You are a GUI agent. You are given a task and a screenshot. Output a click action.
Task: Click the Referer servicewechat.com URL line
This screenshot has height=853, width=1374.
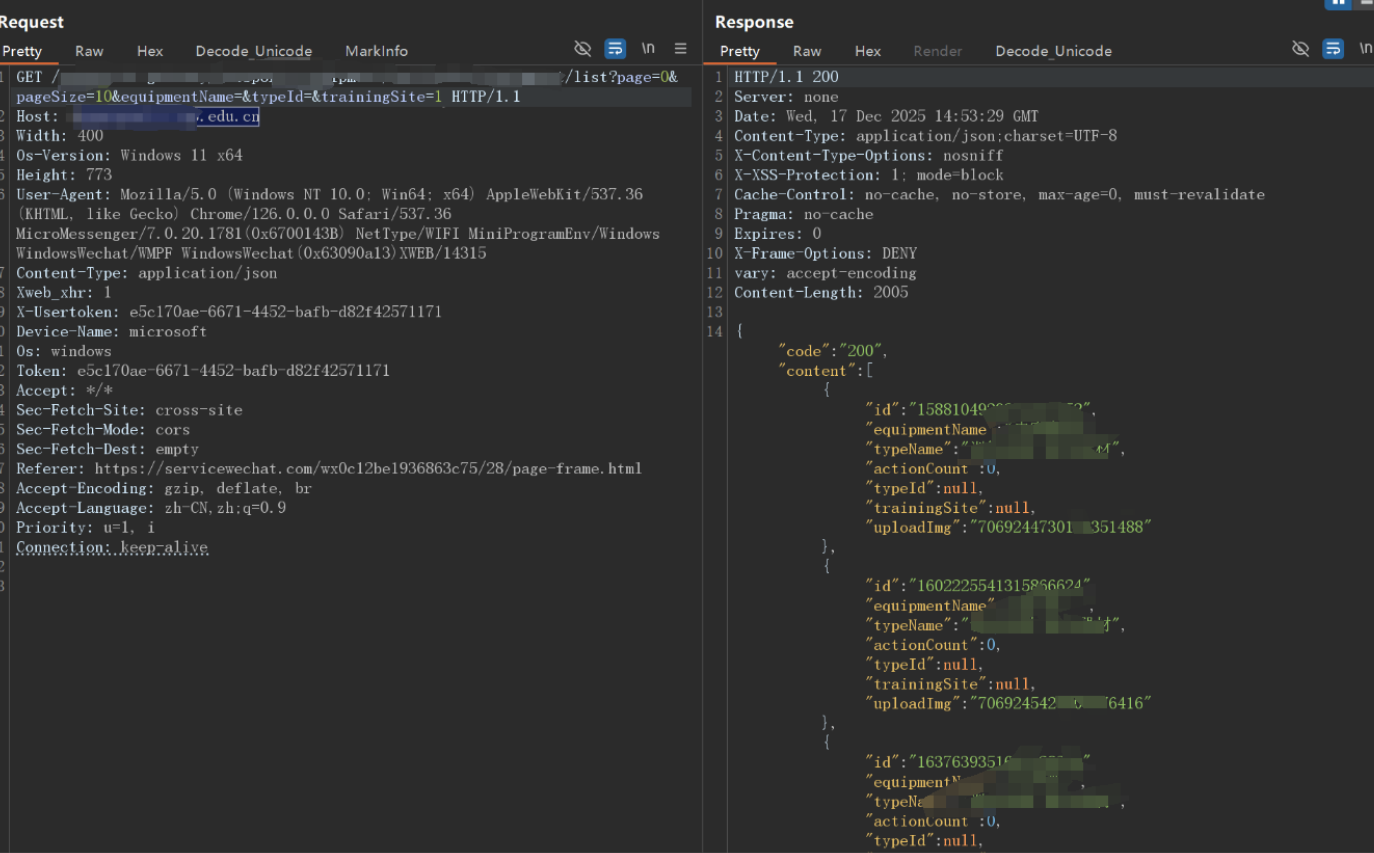pyautogui.click(x=329, y=469)
